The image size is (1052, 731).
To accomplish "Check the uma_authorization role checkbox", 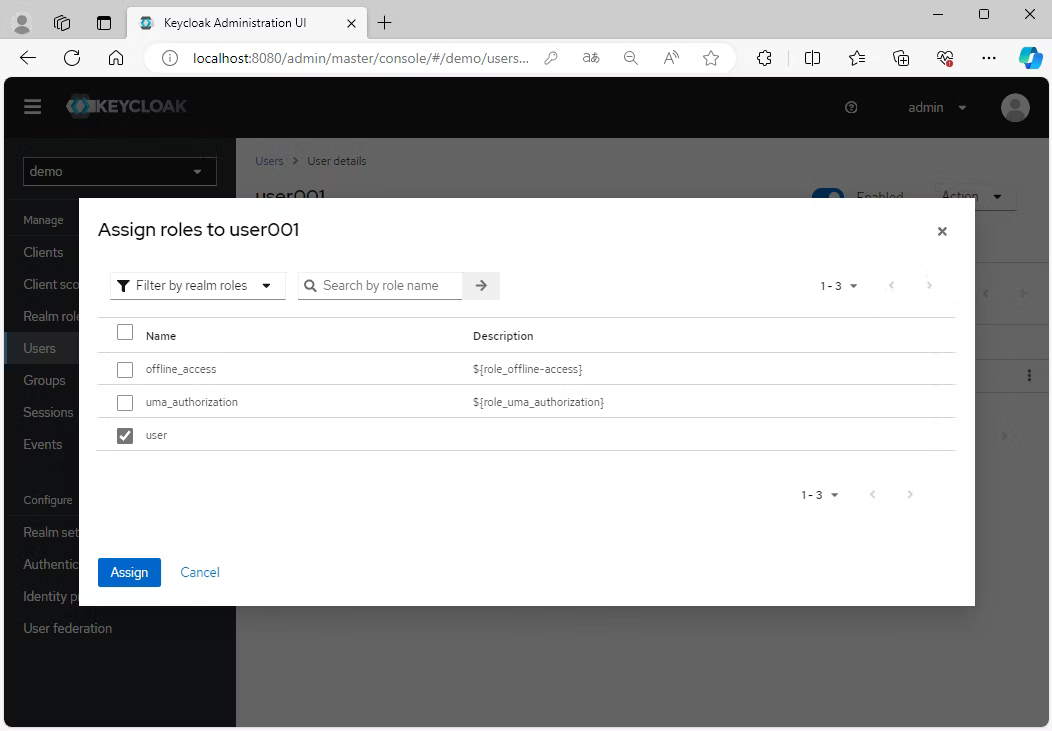I will point(125,403).
